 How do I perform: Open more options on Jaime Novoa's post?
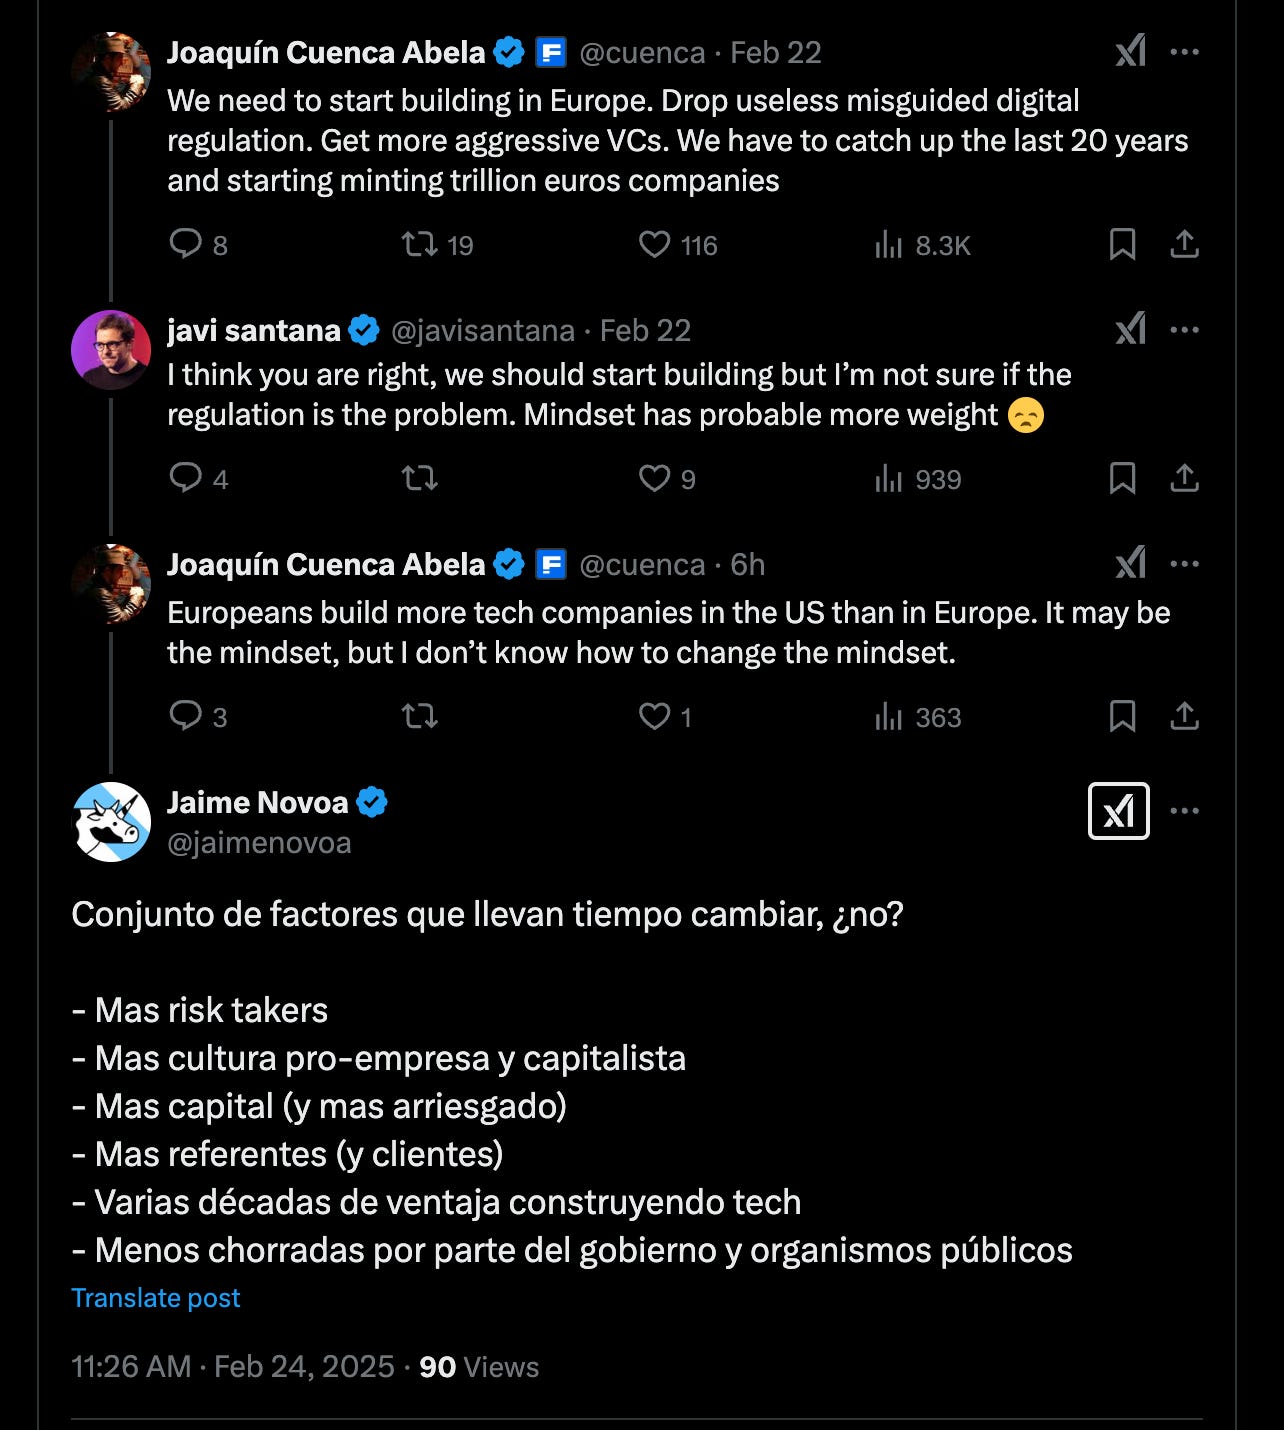pos(1184,811)
